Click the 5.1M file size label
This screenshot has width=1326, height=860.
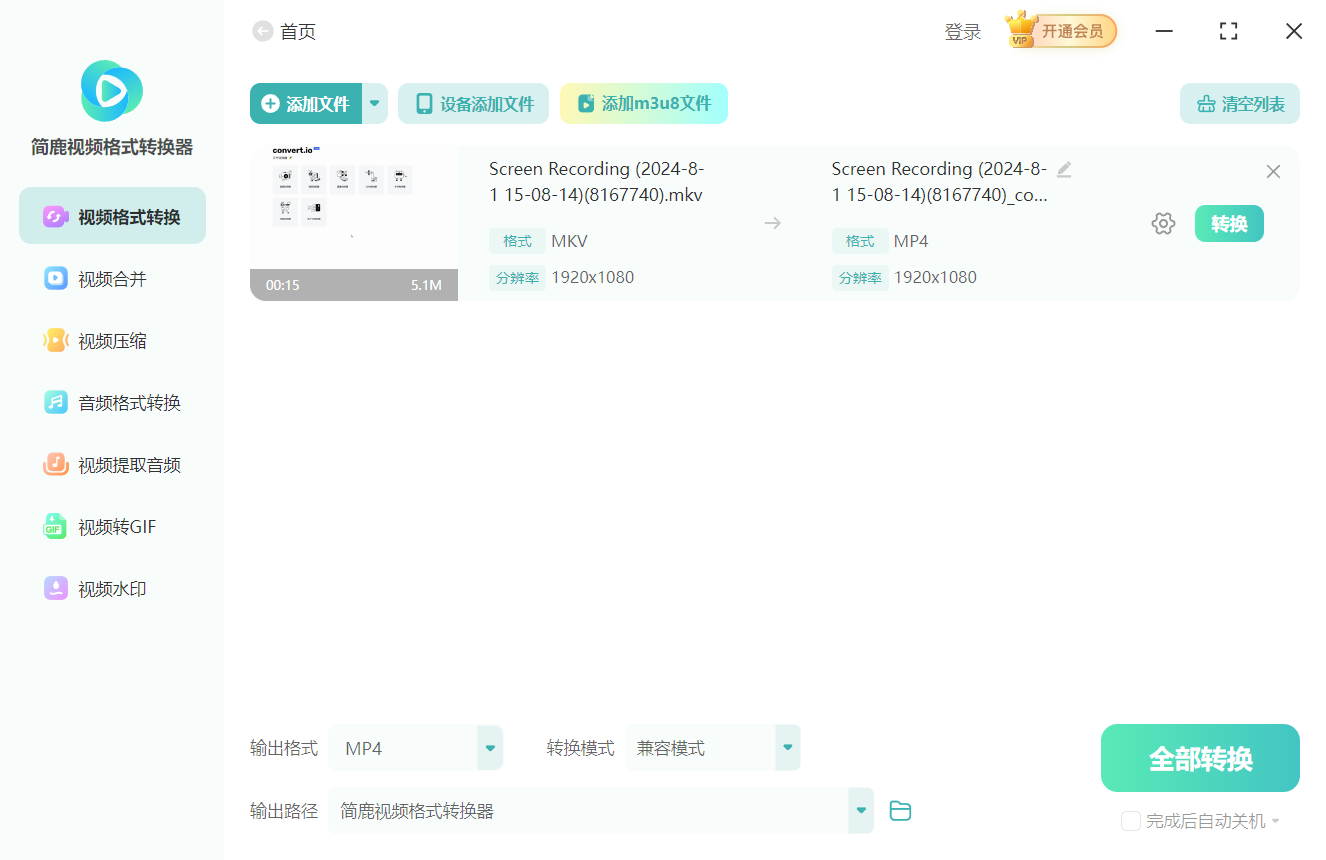[426, 285]
